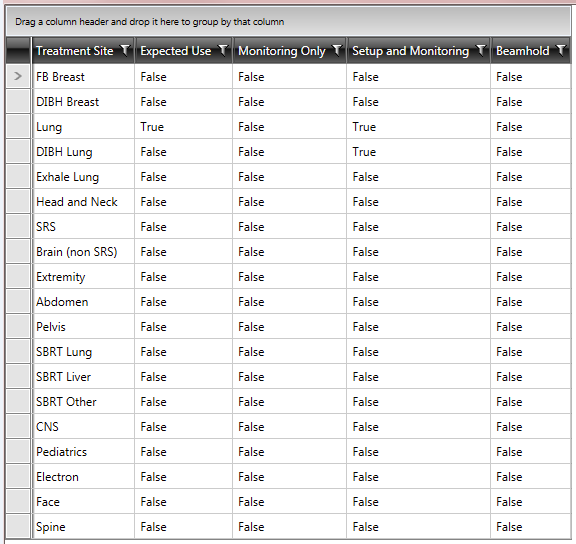The height and width of the screenshot is (544, 576).
Task: Sort by Setup and Monitoring header
Action: click(x=410, y=51)
